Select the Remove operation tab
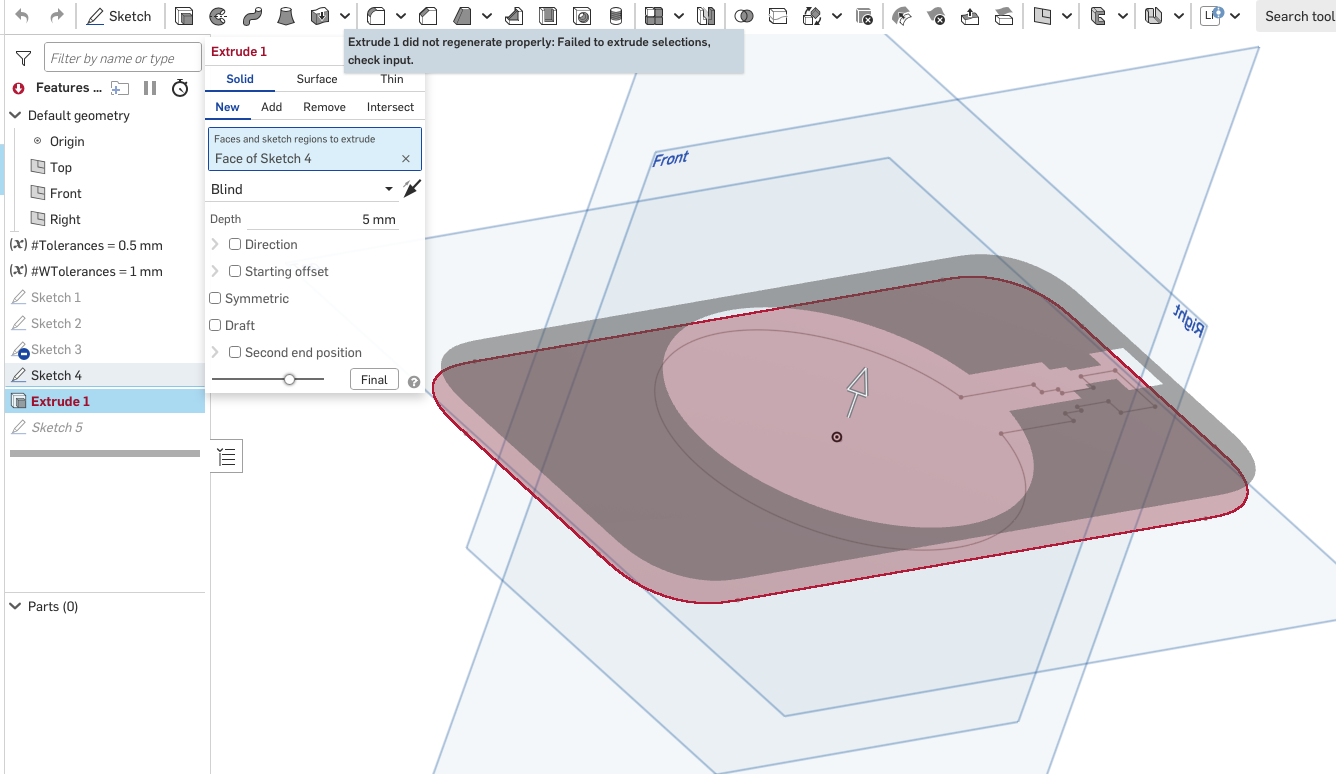The height and width of the screenshot is (774, 1336). pyautogui.click(x=324, y=107)
